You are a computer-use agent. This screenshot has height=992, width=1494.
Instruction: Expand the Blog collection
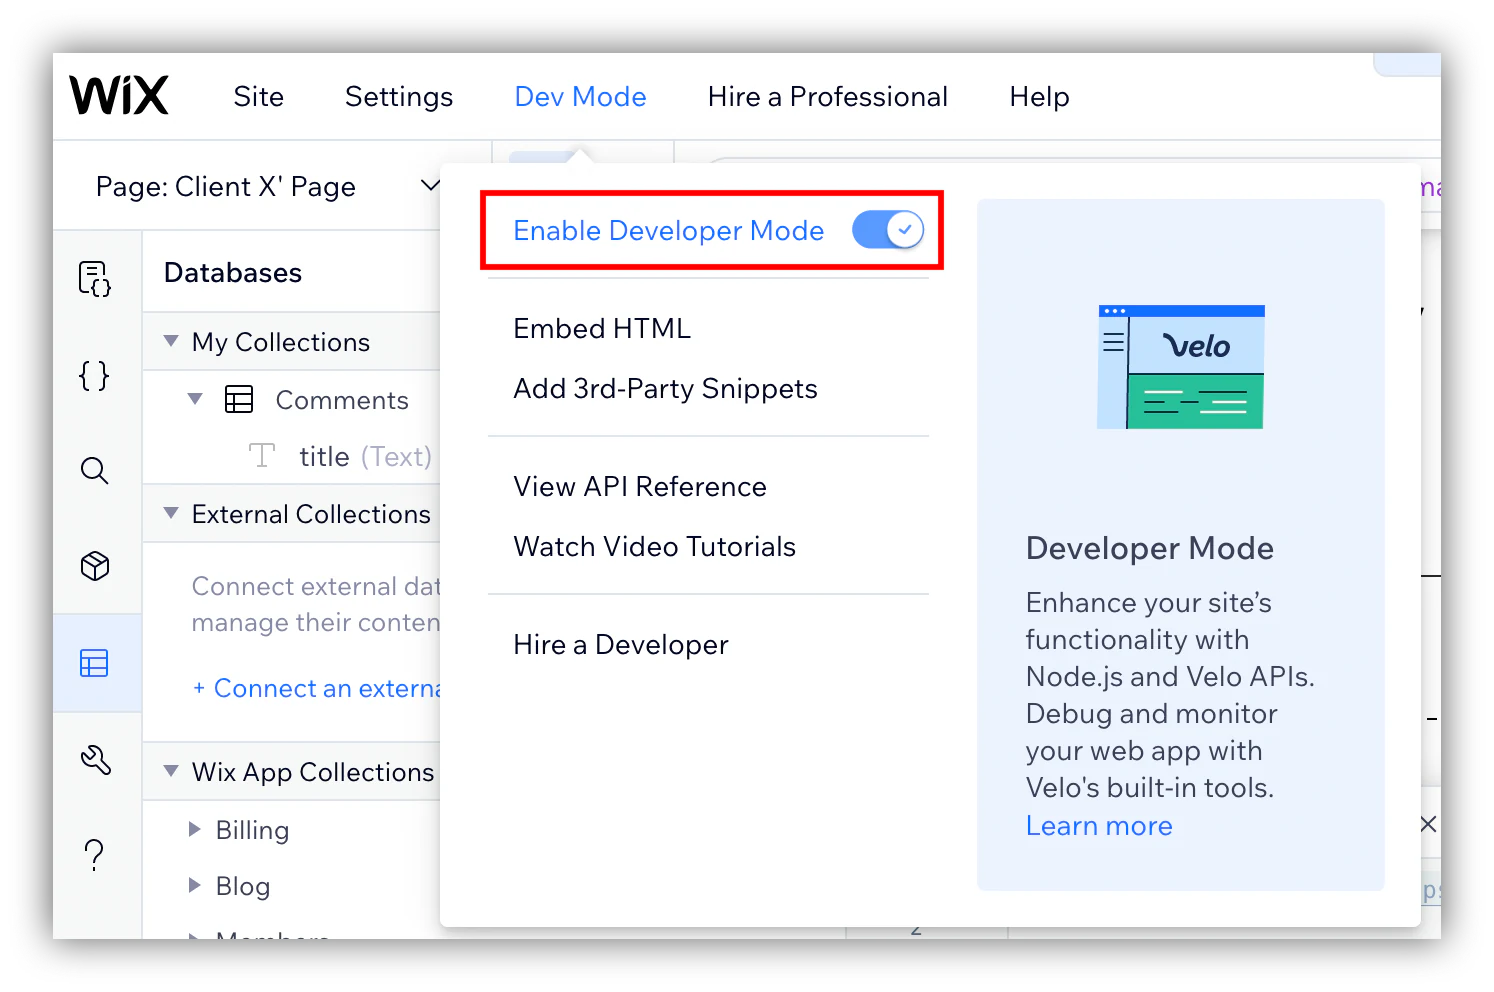[195, 886]
